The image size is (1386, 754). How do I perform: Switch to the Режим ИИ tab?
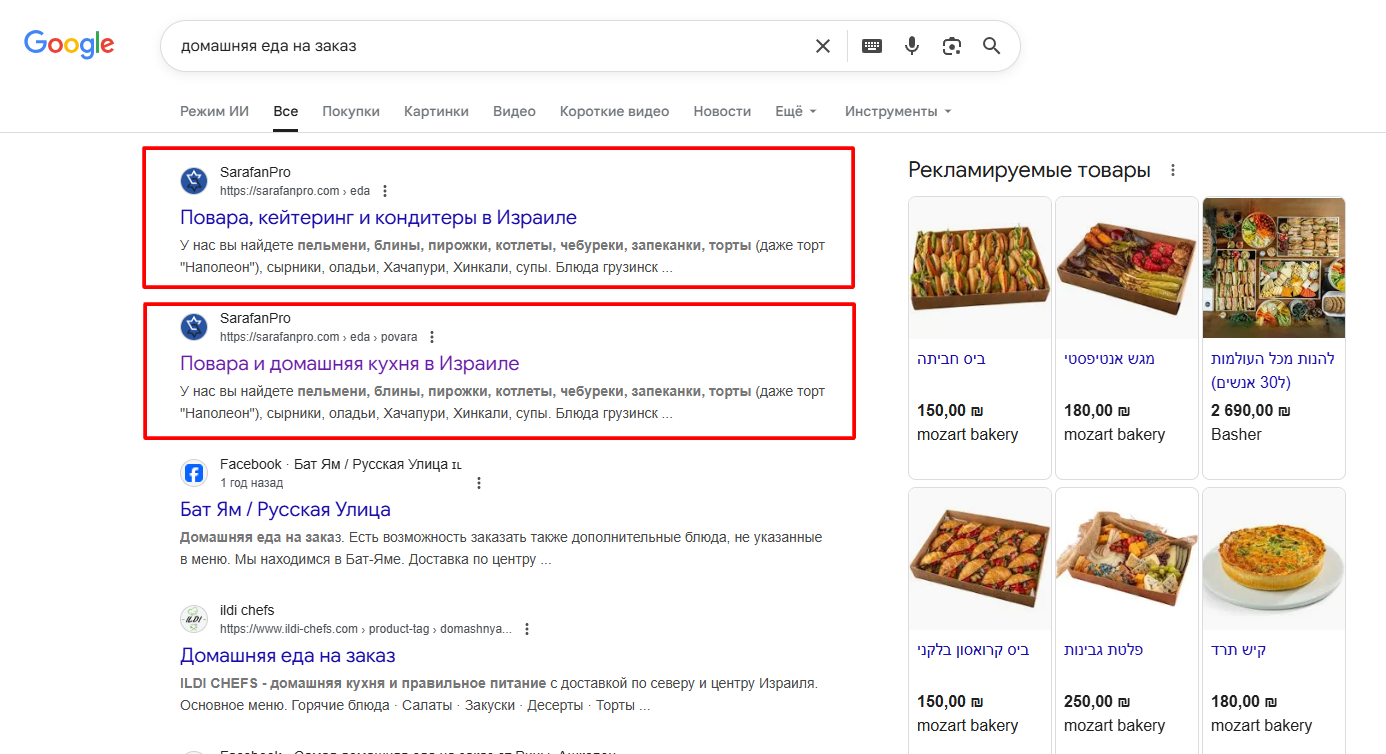point(214,111)
